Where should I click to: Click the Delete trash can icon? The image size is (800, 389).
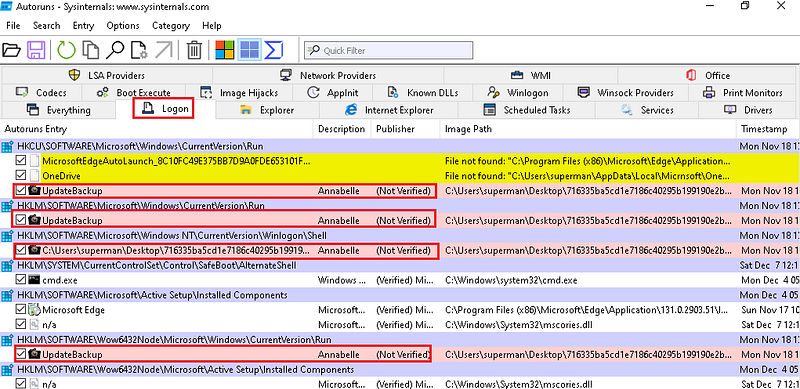point(194,50)
